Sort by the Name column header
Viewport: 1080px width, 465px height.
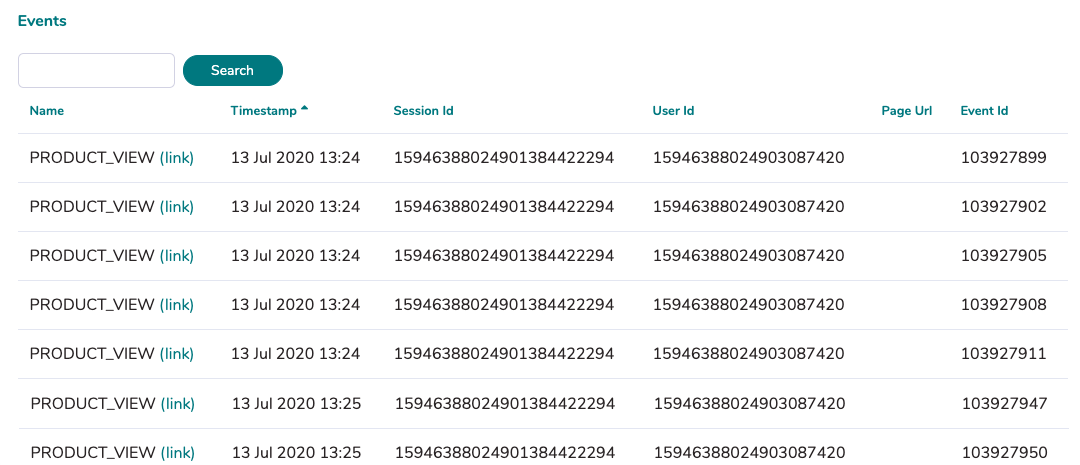click(x=47, y=111)
